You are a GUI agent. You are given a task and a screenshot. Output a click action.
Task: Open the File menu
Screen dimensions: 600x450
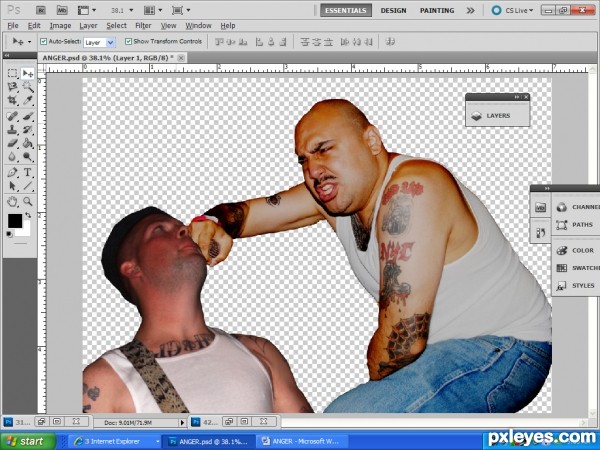tap(13, 26)
